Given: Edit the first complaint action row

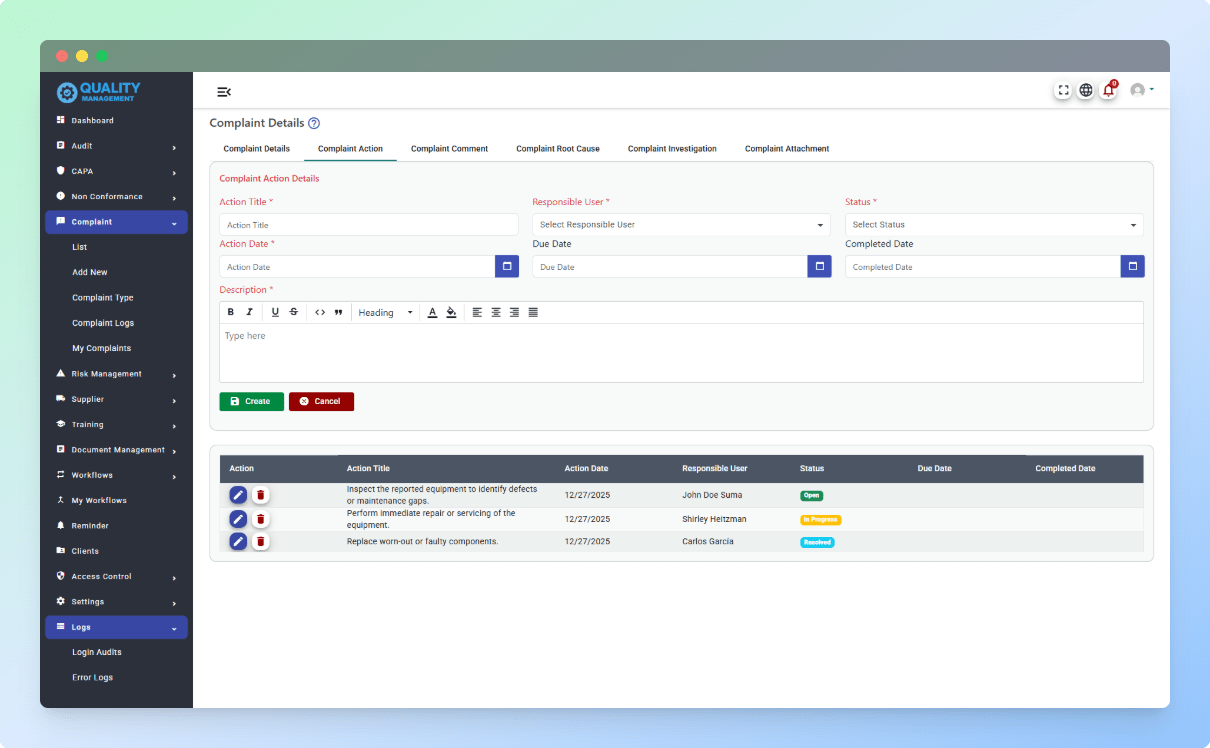Looking at the screenshot, I should click(x=238, y=494).
